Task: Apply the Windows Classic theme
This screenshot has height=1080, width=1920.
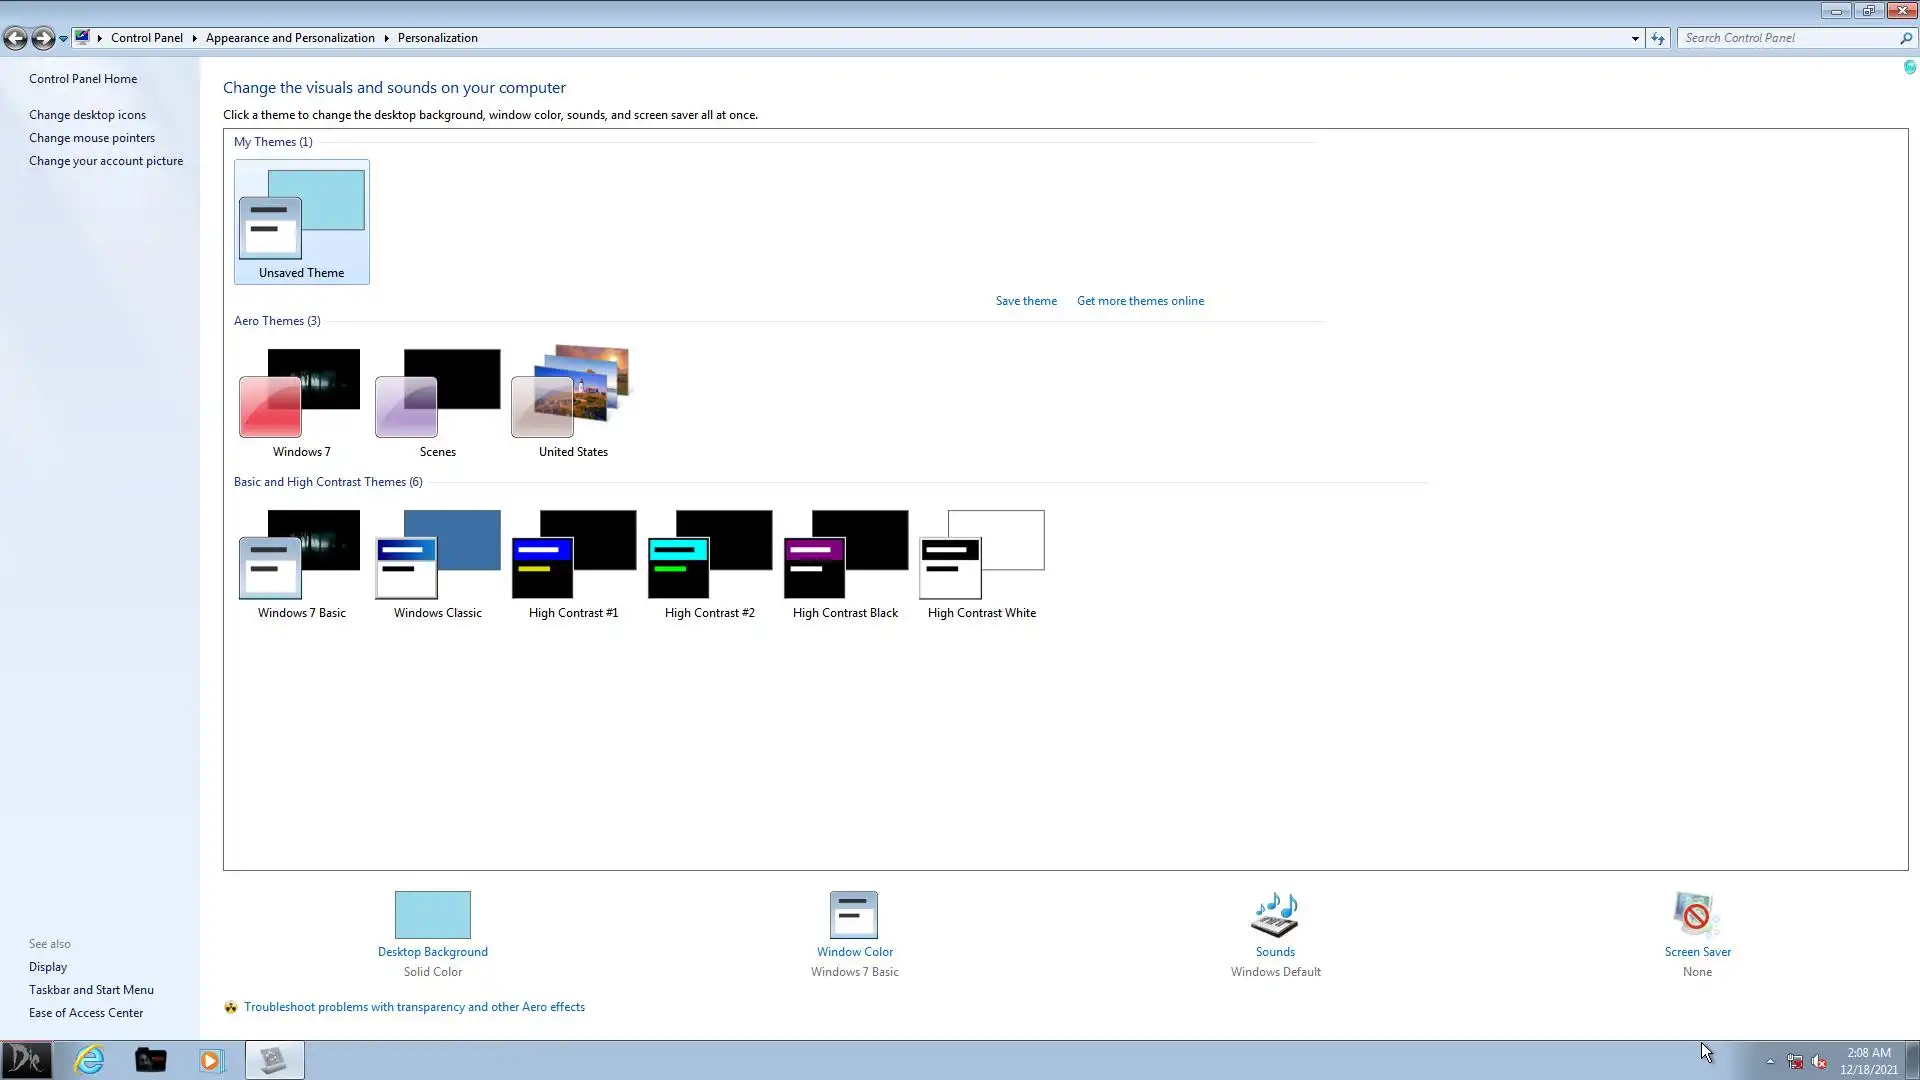Action: pyautogui.click(x=437, y=556)
